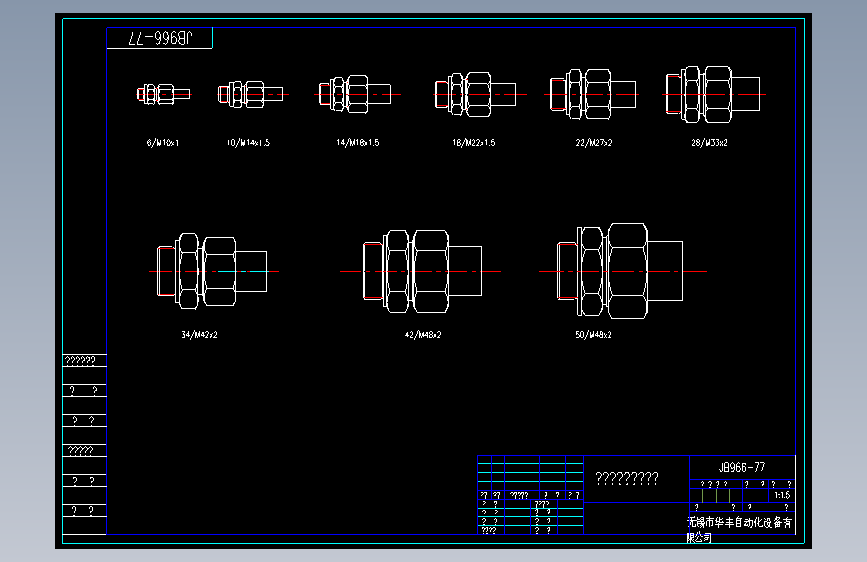Click the mirrored JB966-77 label in the top-left box
867x562 pixels.
point(160,38)
